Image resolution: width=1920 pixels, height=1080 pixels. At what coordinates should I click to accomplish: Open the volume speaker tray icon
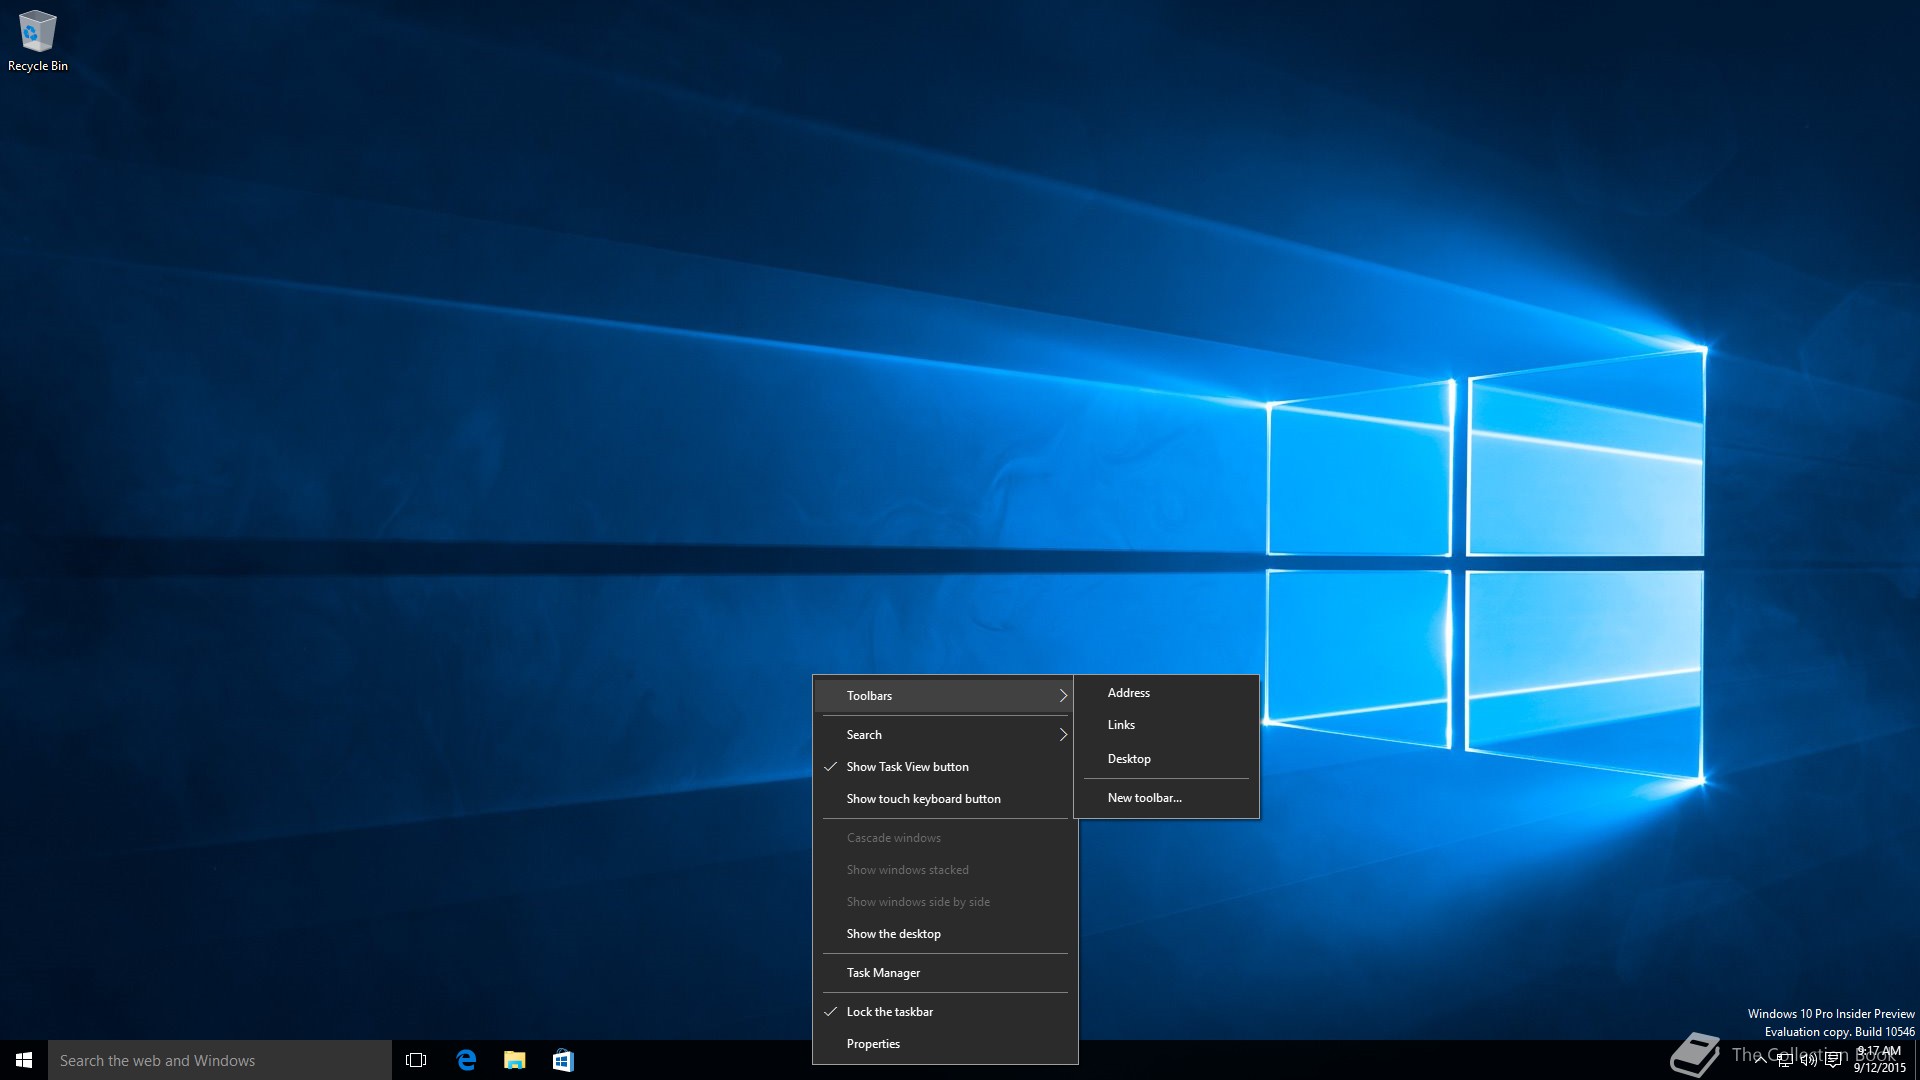tap(1809, 1060)
